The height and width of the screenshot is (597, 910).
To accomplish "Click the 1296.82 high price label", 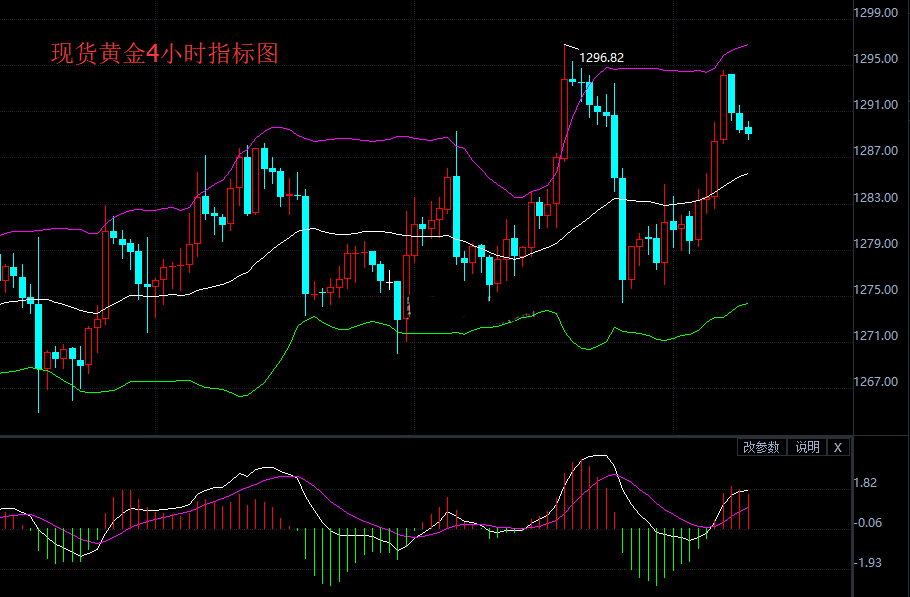I will coord(602,58).
